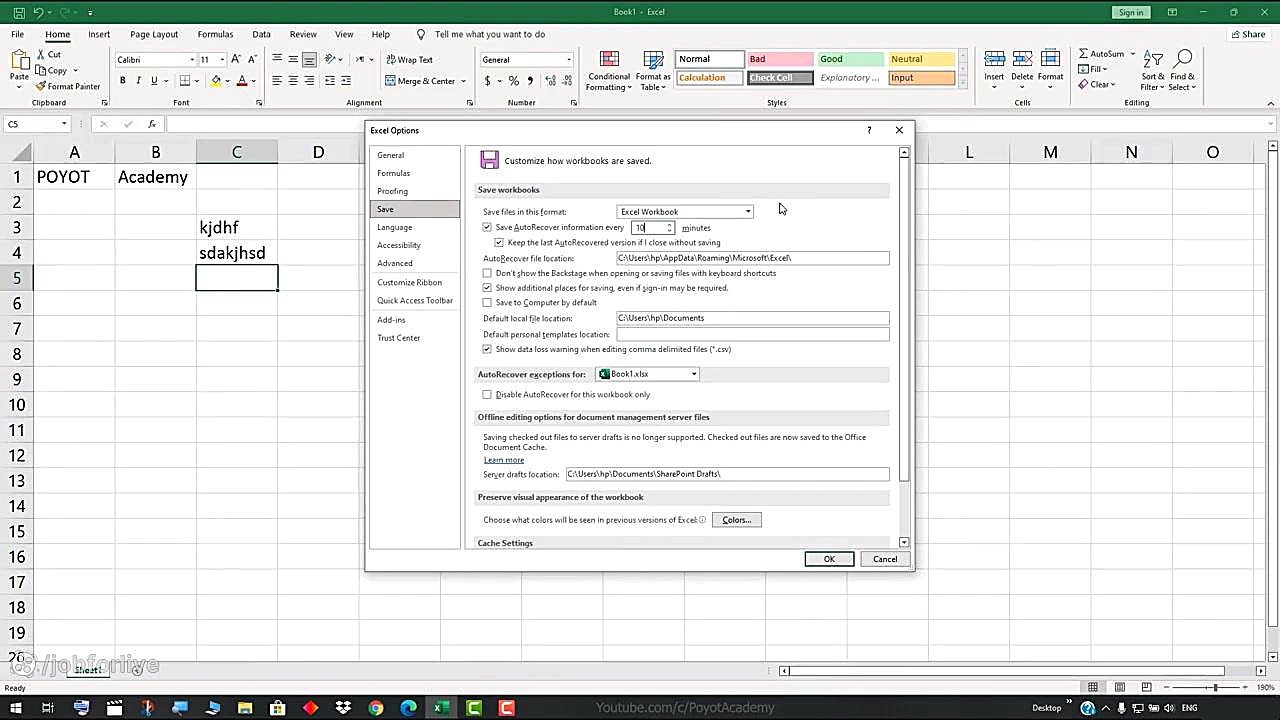Toggle Keep the last AutoRecovered version checkbox

pyautogui.click(x=499, y=243)
